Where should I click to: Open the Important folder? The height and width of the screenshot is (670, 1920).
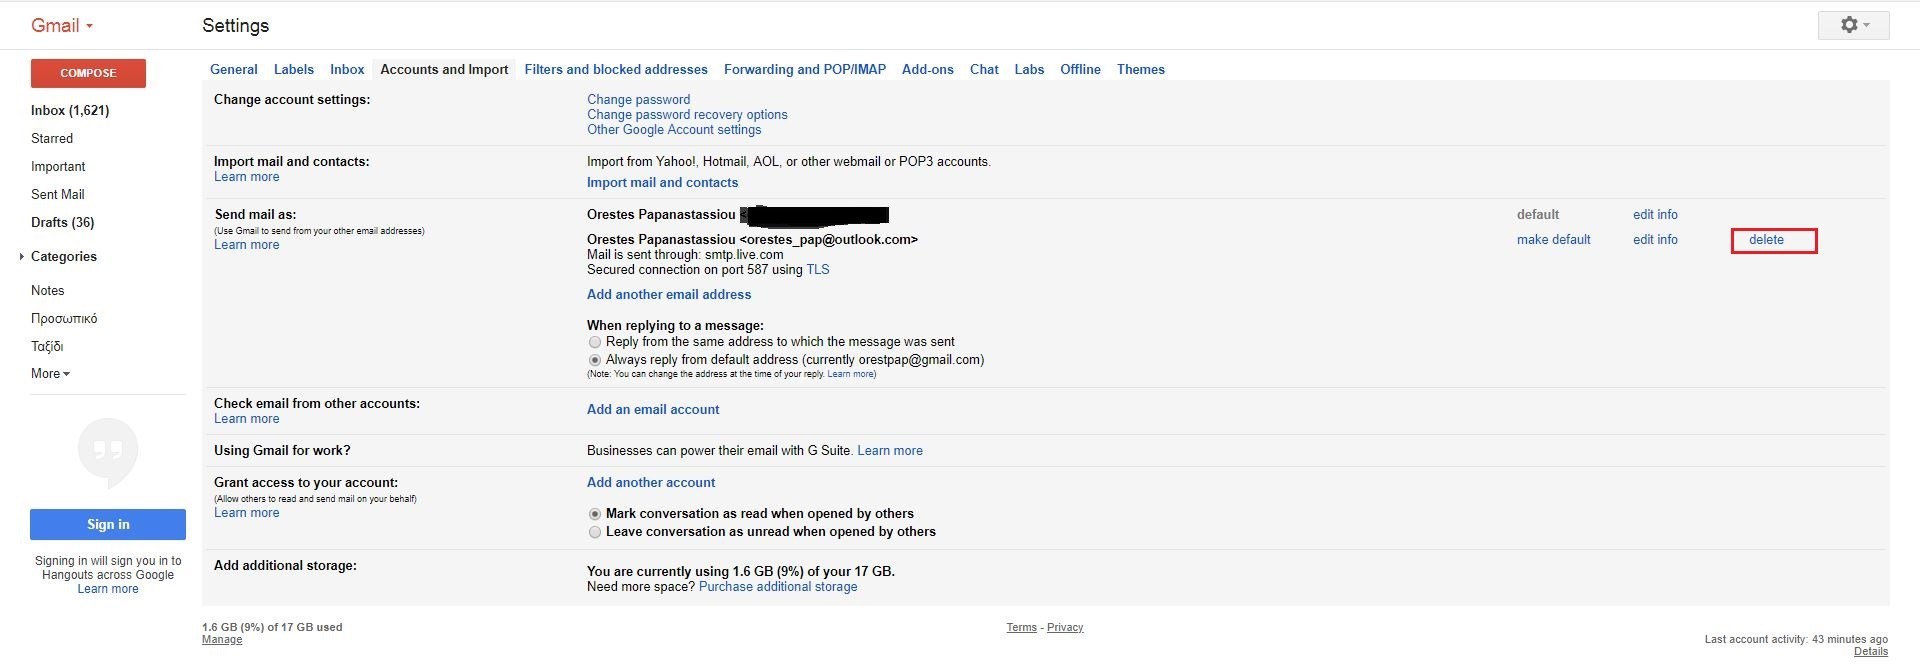(x=58, y=166)
